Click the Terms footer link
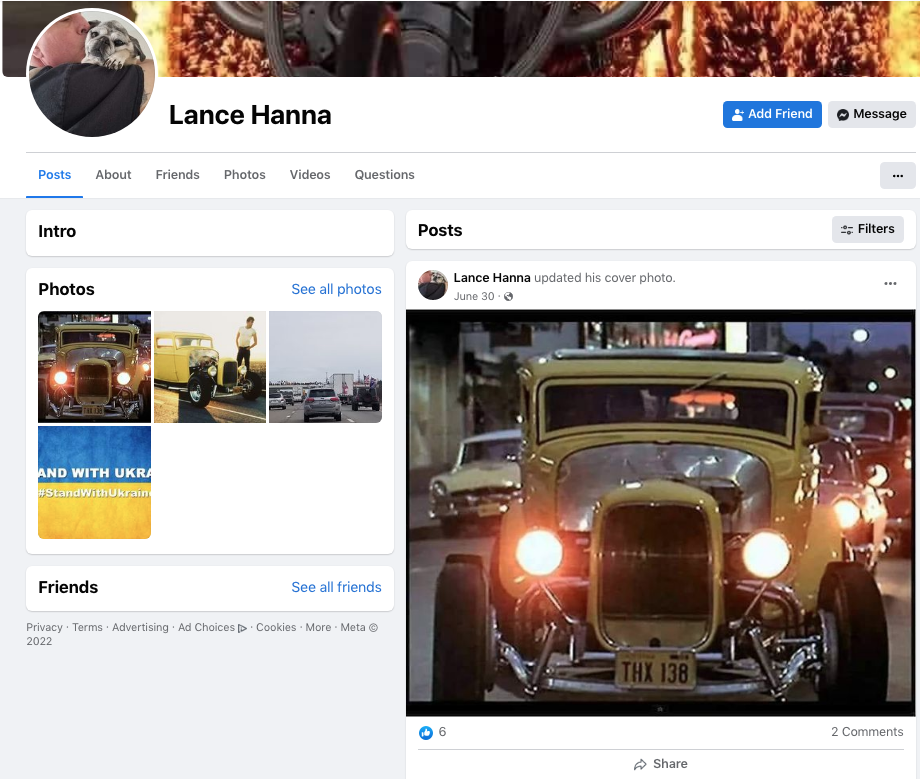Screen dimensions: 920x779 click(87, 627)
